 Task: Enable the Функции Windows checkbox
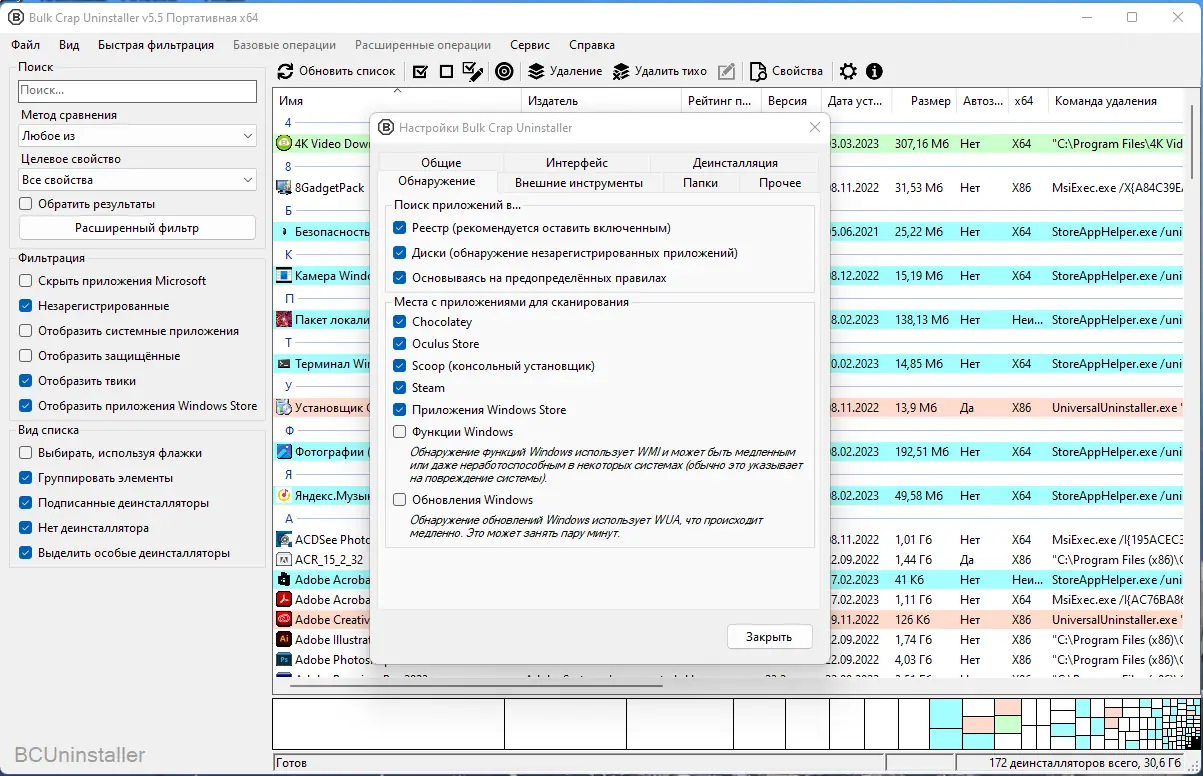(x=400, y=432)
